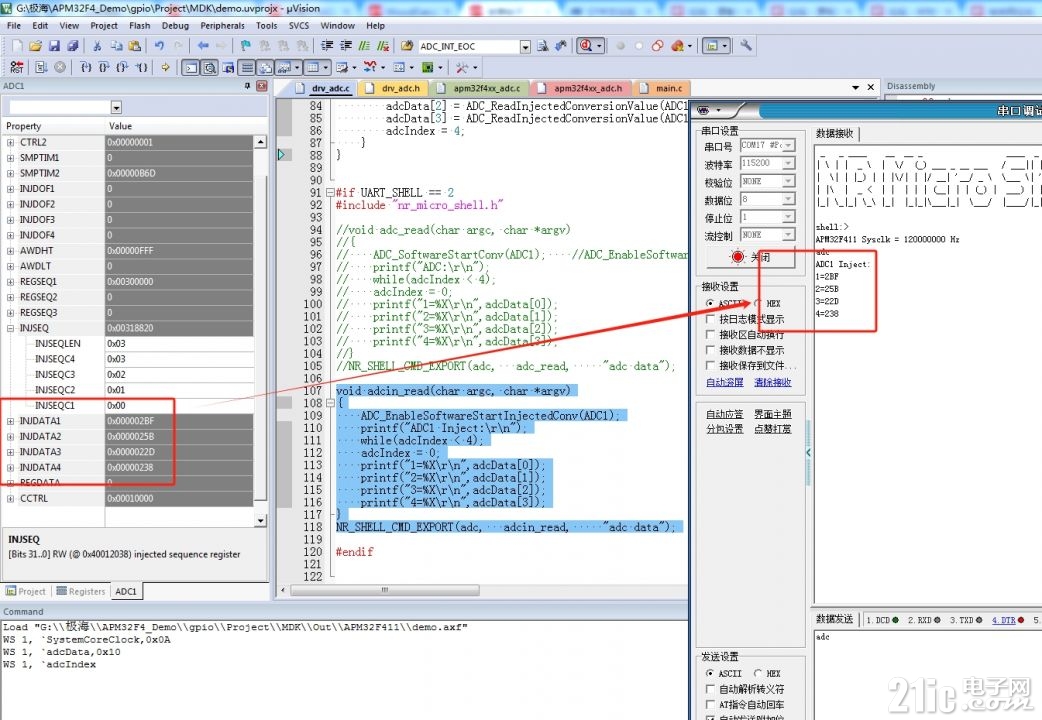Enable the 自动解析转义符 checkbox

[710, 689]
